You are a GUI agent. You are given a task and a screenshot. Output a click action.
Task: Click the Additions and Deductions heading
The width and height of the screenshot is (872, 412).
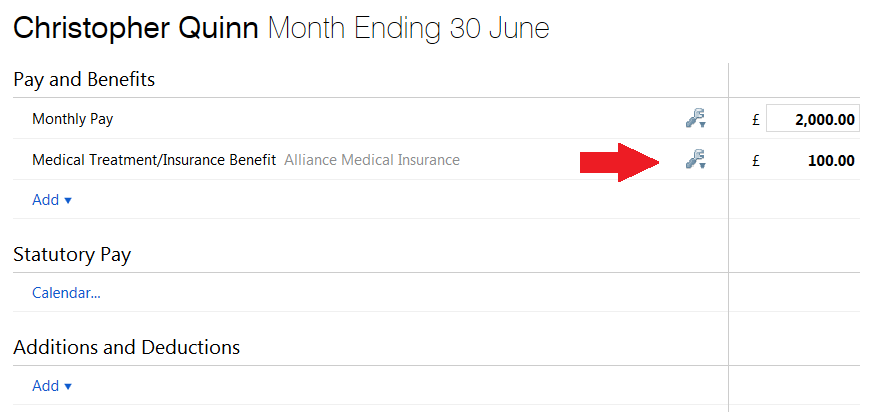127,348
